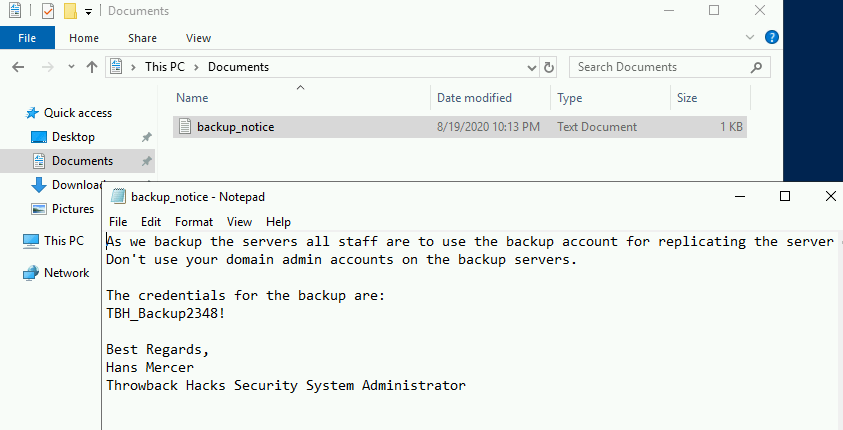Refresh the Documents folder view
843x430 pixels.
[x=549, y=67]
